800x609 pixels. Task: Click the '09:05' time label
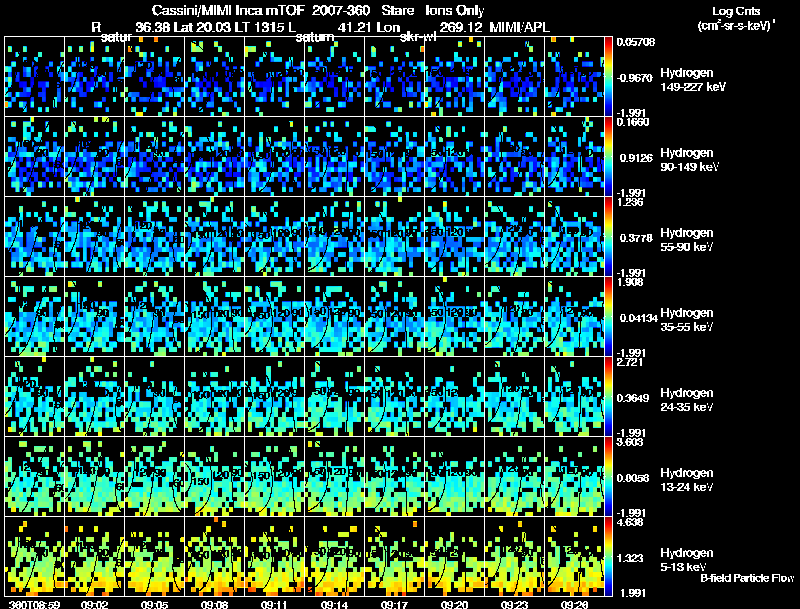click(154, 604)
